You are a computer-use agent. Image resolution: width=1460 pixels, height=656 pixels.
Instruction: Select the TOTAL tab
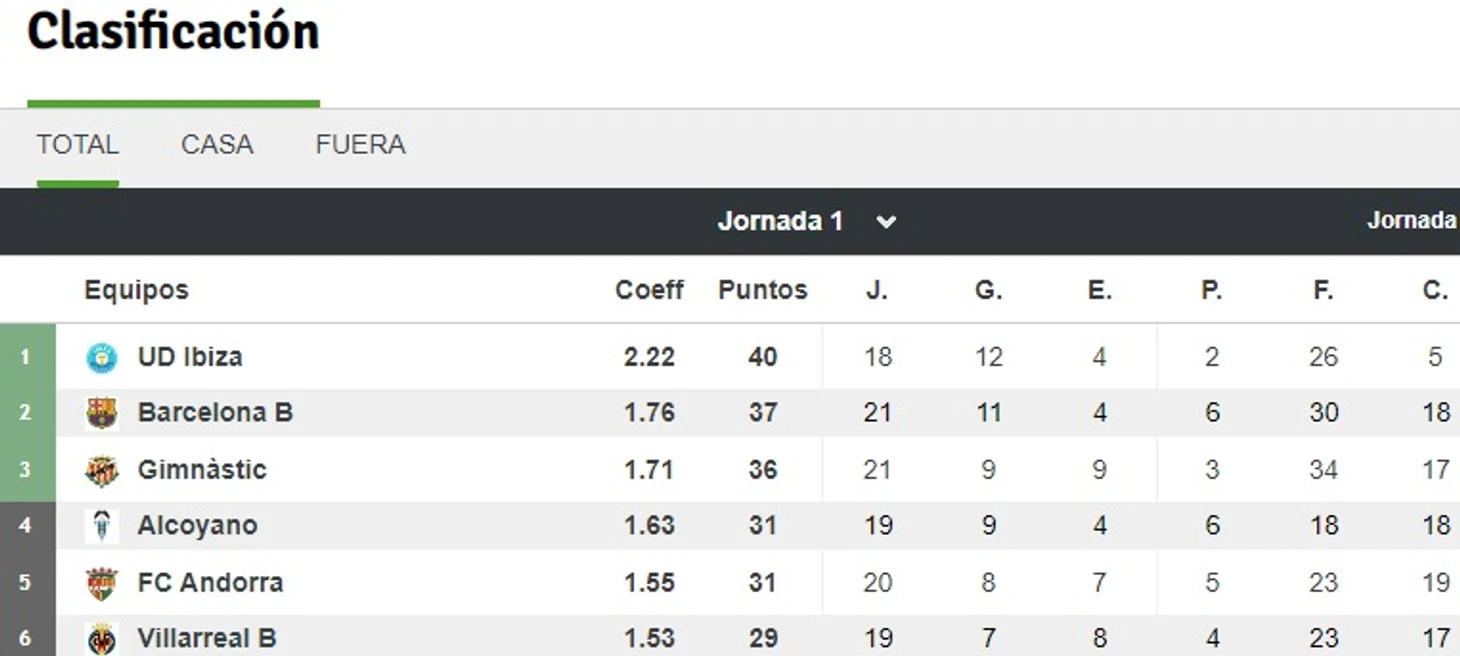tap(78, 145)
